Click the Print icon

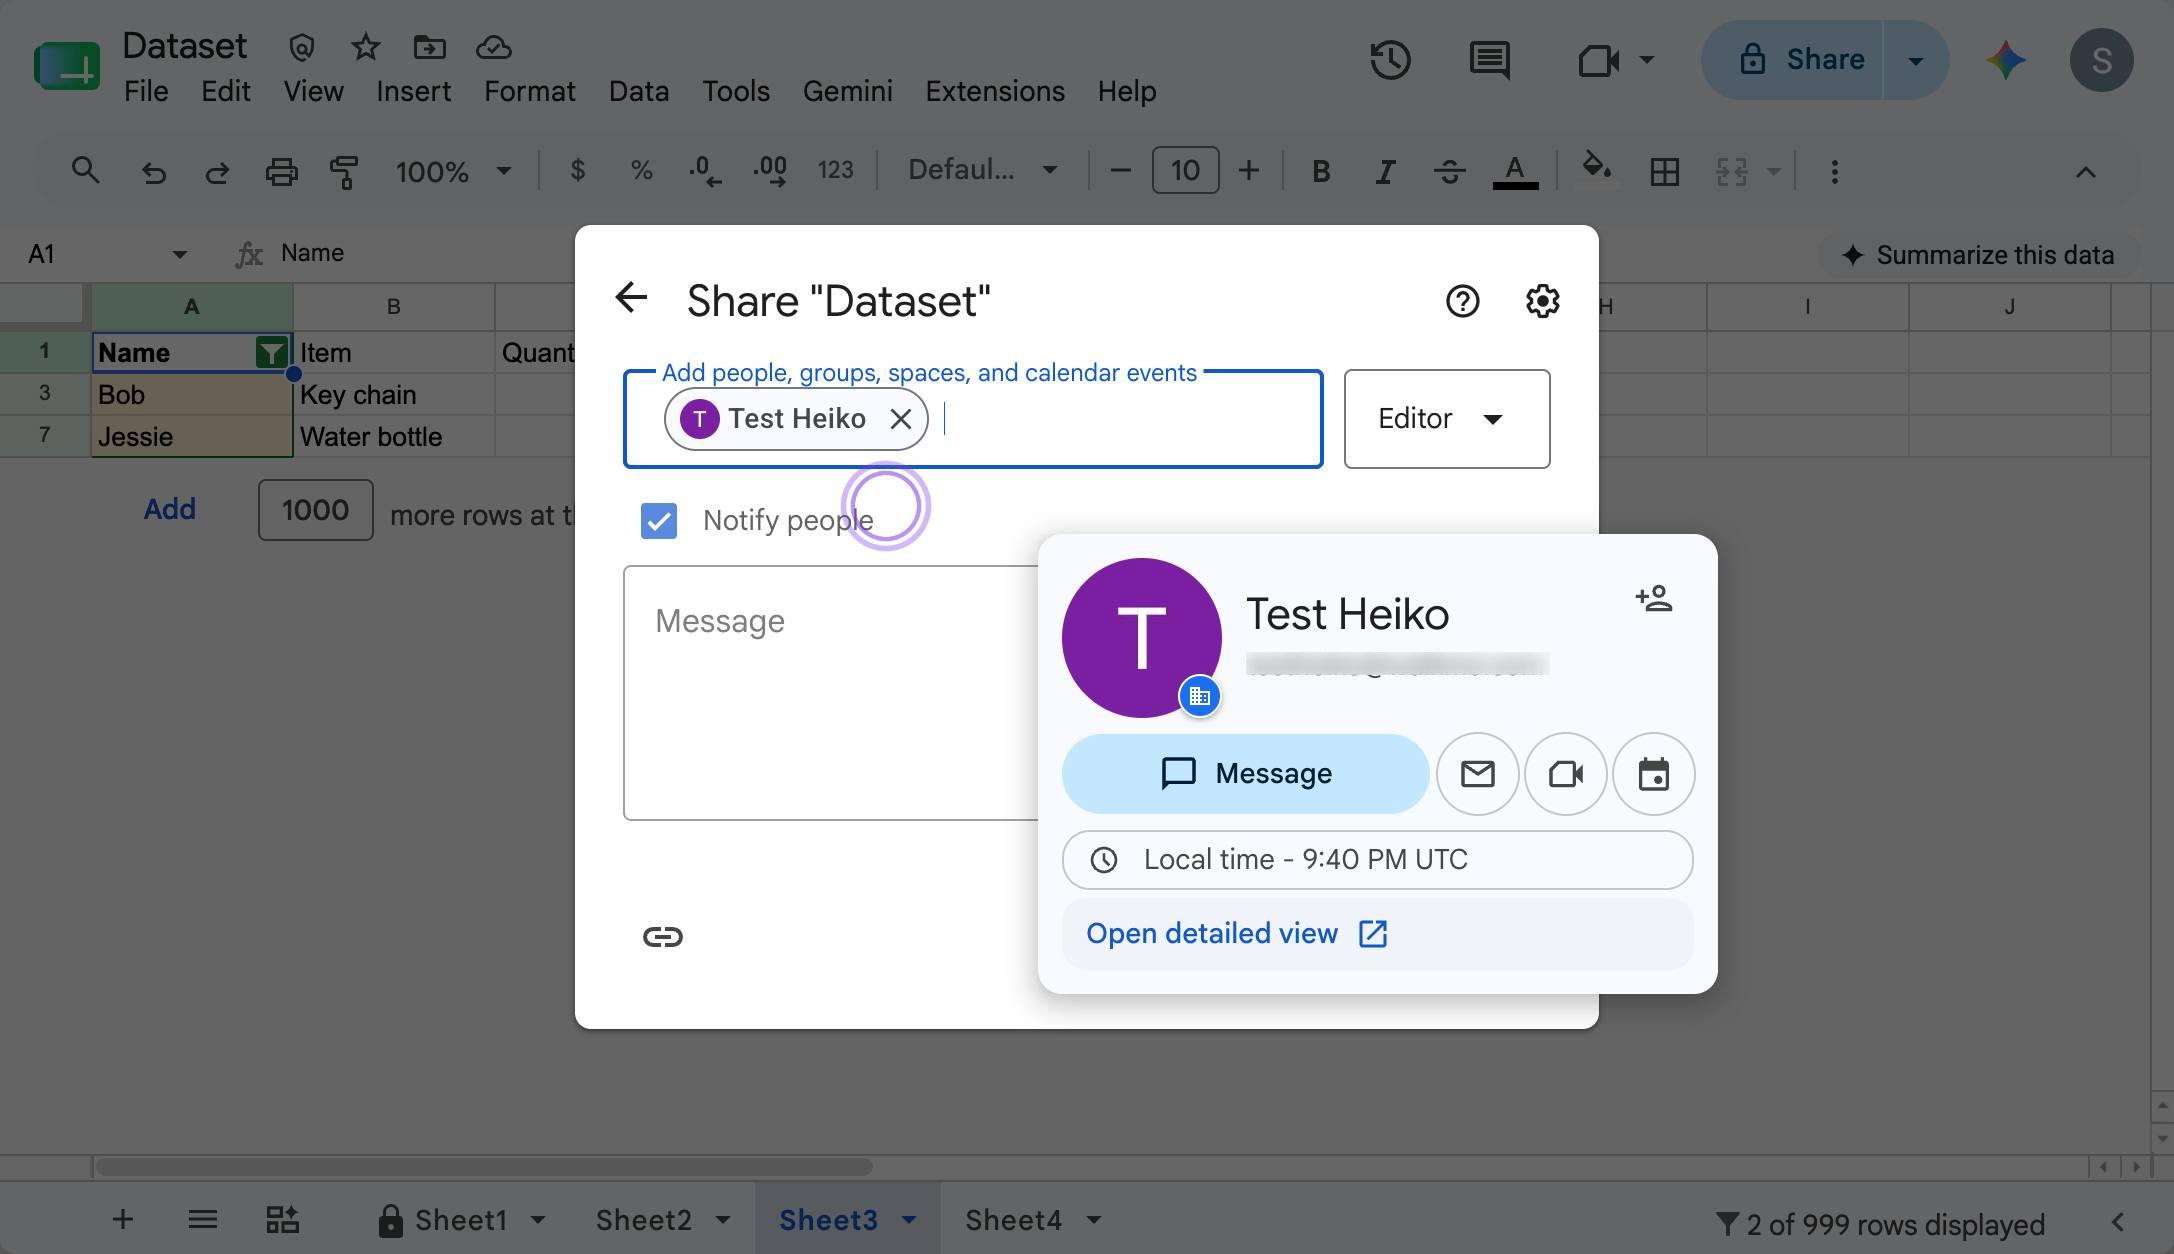point(281,172)
